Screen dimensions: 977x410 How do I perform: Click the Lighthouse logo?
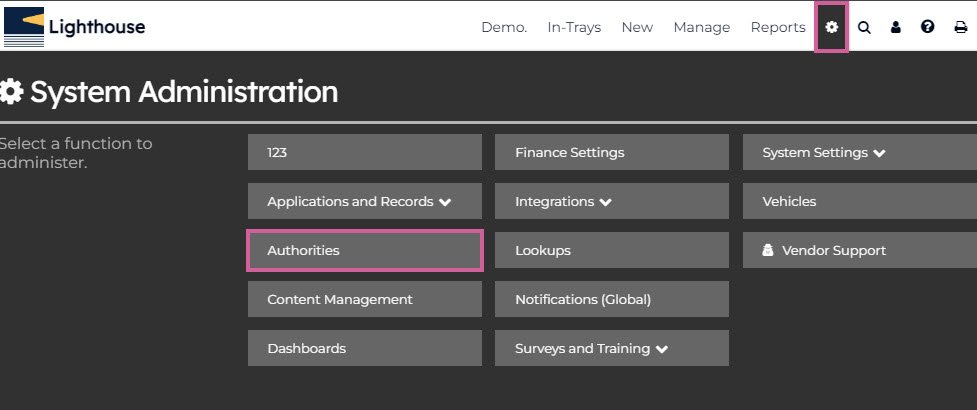point(75,27)
